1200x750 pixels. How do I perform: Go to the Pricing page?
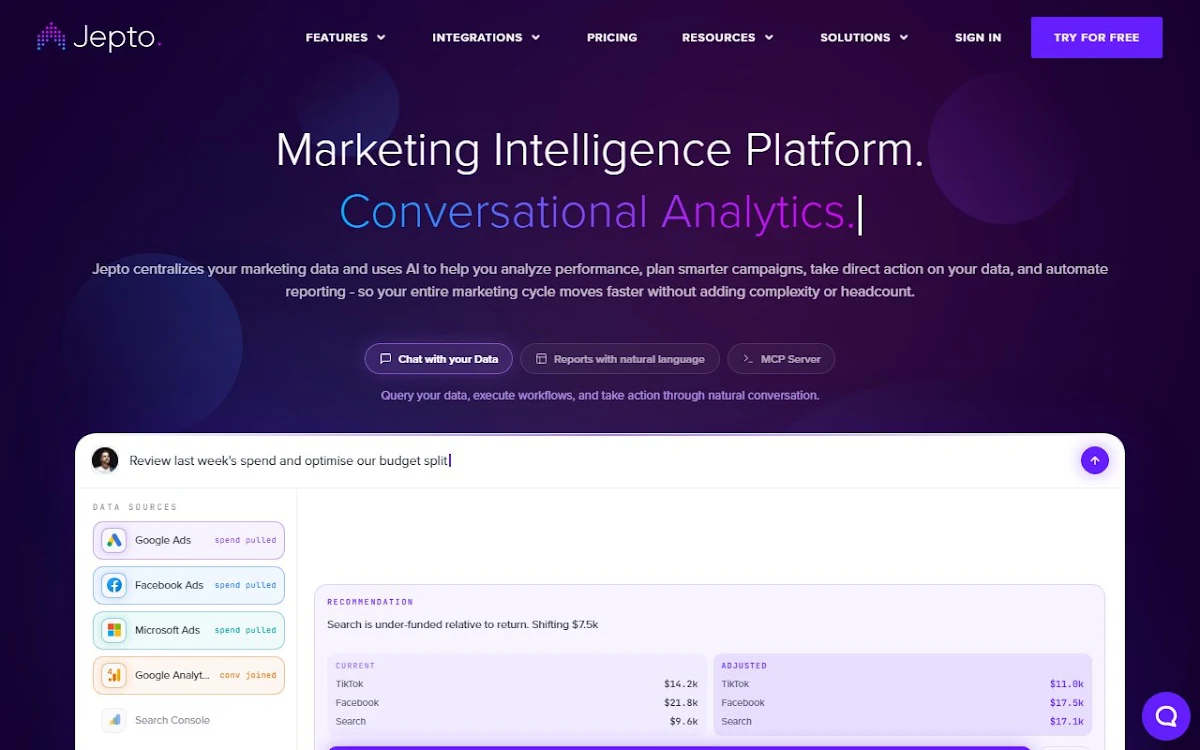click(612, 37)
